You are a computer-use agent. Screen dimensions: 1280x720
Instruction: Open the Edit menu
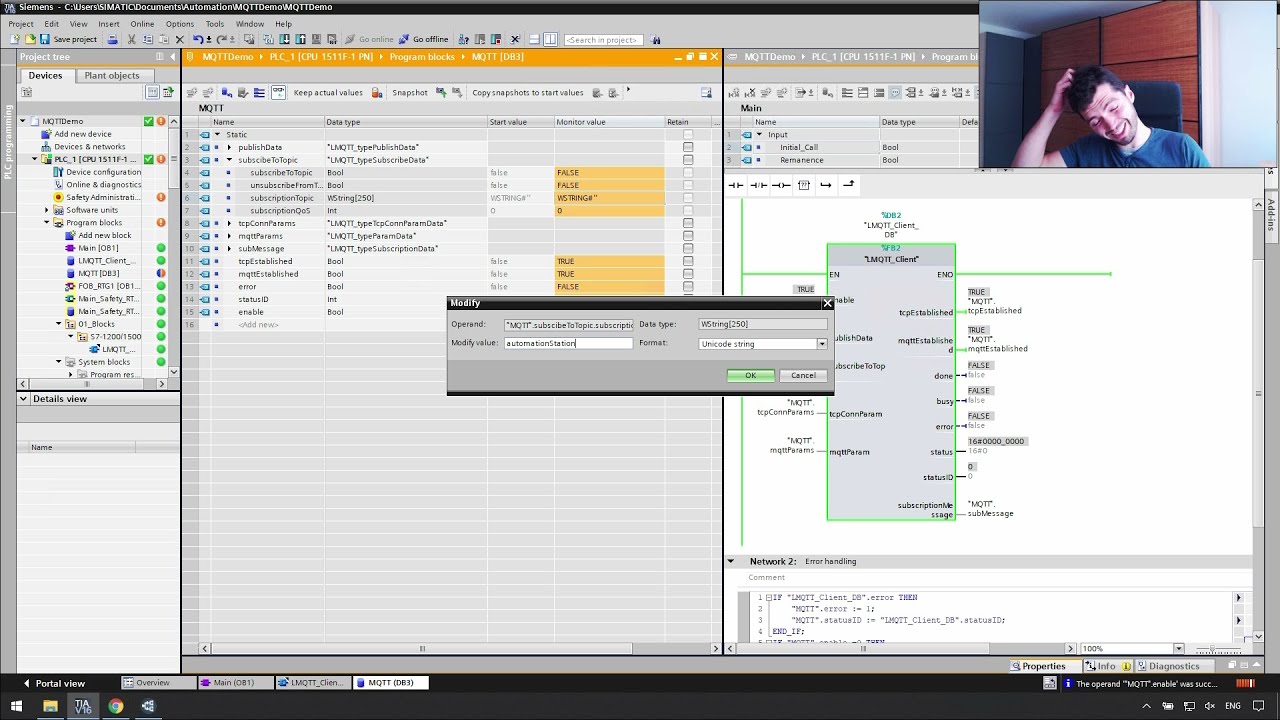[x=51, y=24]
